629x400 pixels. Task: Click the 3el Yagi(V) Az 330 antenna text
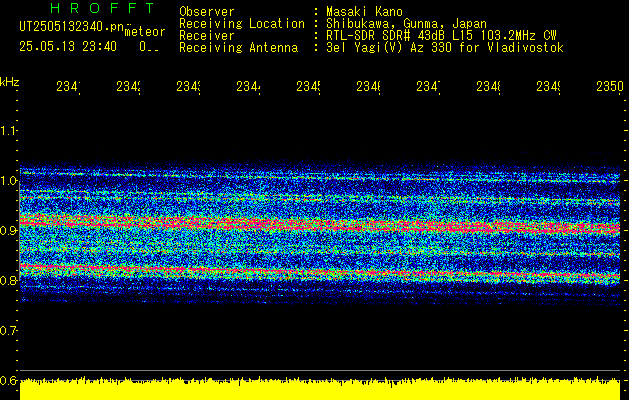coord(445,48)
